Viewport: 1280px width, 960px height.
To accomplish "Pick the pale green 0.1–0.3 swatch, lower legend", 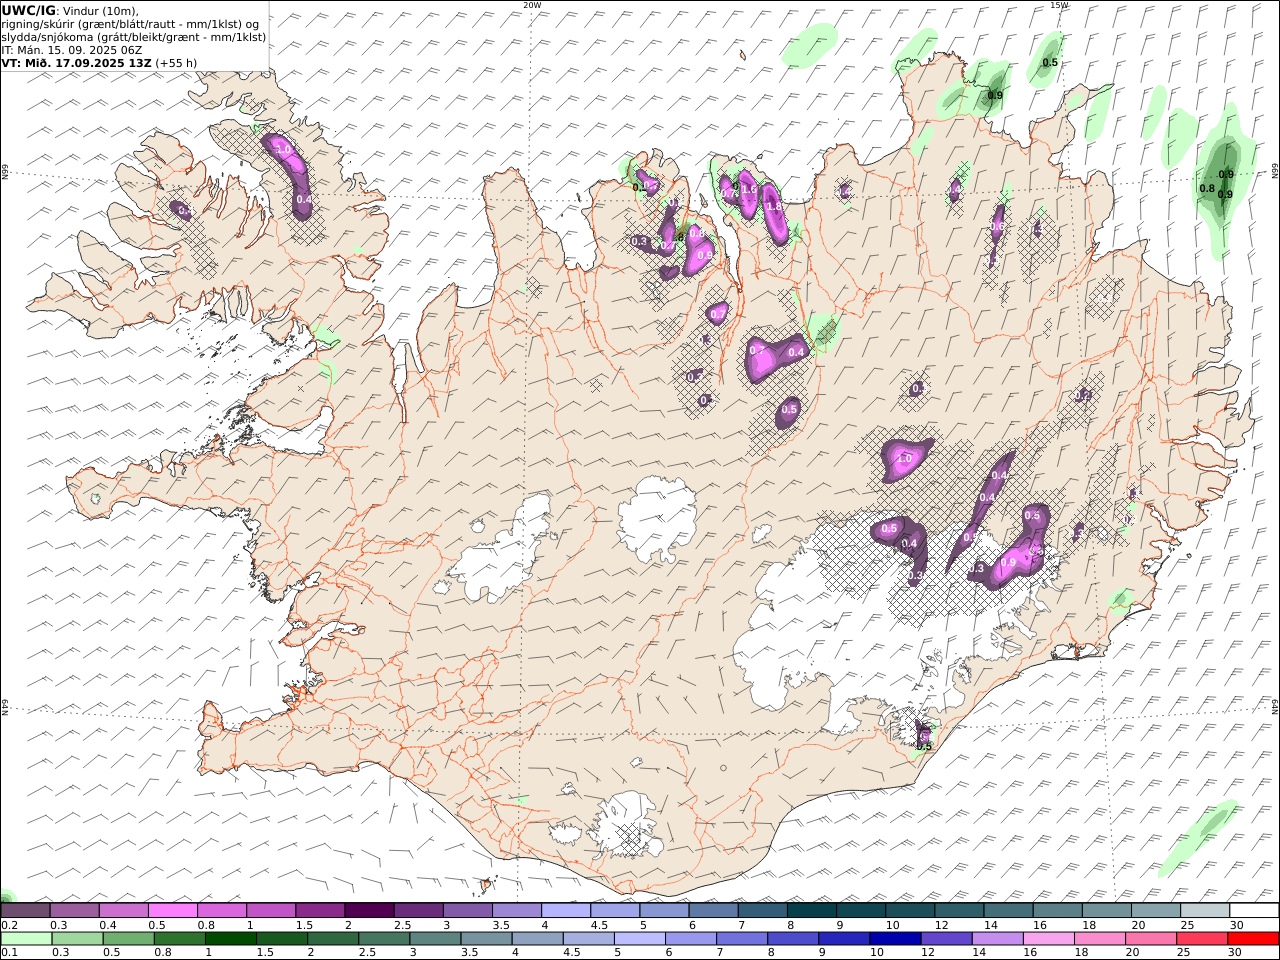I will click(x=25, y=938).
